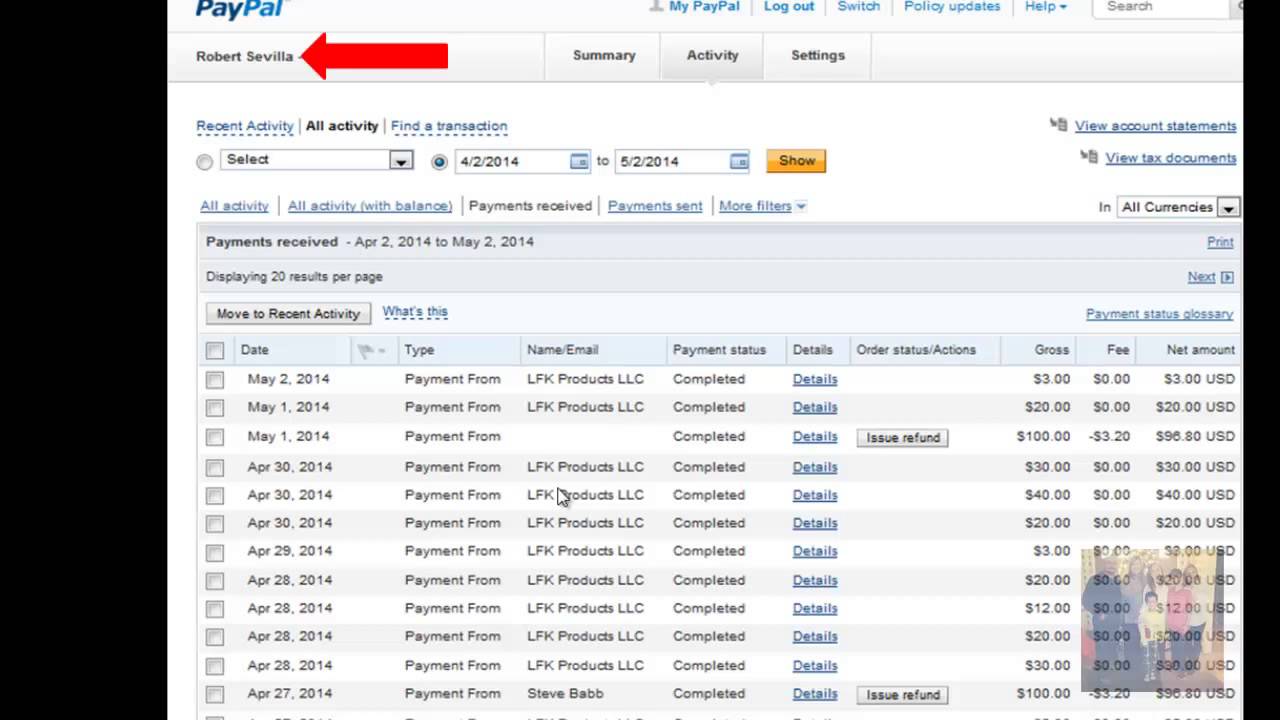1280x720 pixels.
Task: Click the Name/Email column header
Action: [x=563, y=350]
